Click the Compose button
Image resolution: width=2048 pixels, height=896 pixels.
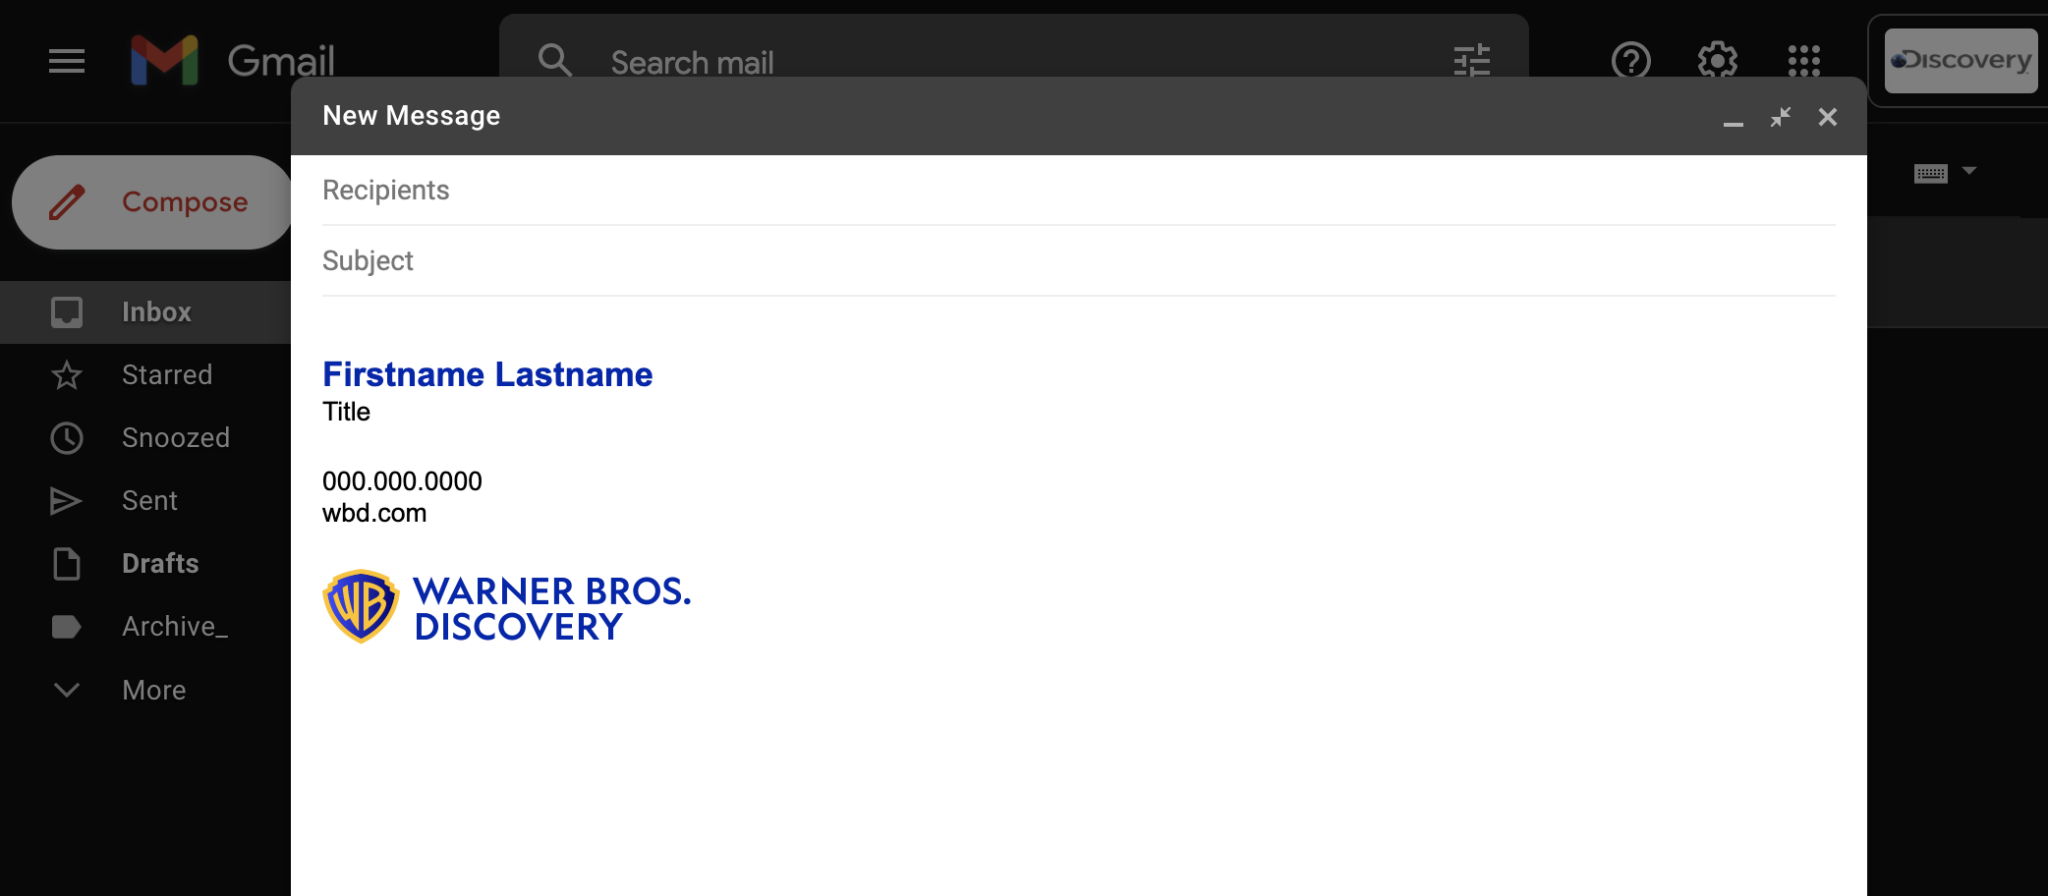(x=151, y=202)
